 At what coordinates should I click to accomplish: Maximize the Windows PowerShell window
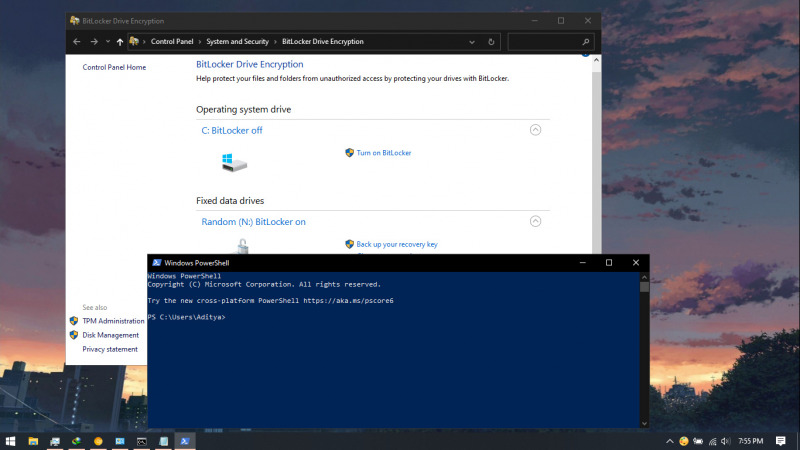pyautogui.click(x=609, y=263)
